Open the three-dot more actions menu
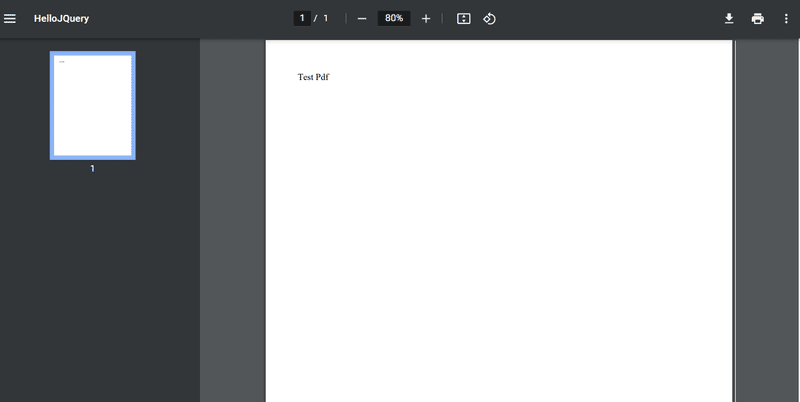The height and width of the screenshot is (402, 800). (786, 19)
